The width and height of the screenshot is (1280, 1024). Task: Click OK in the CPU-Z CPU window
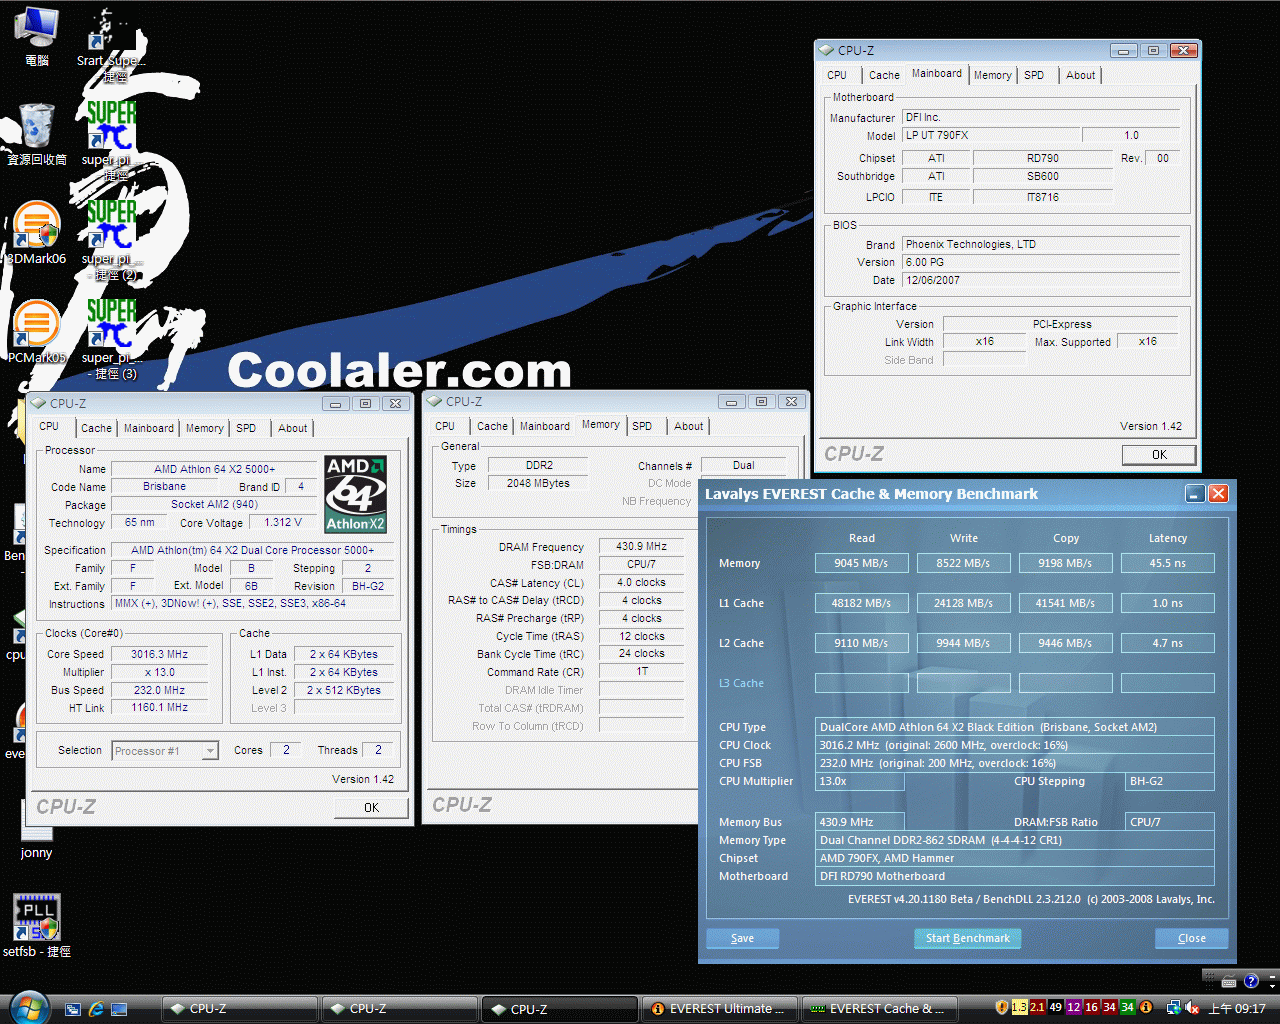372,808
